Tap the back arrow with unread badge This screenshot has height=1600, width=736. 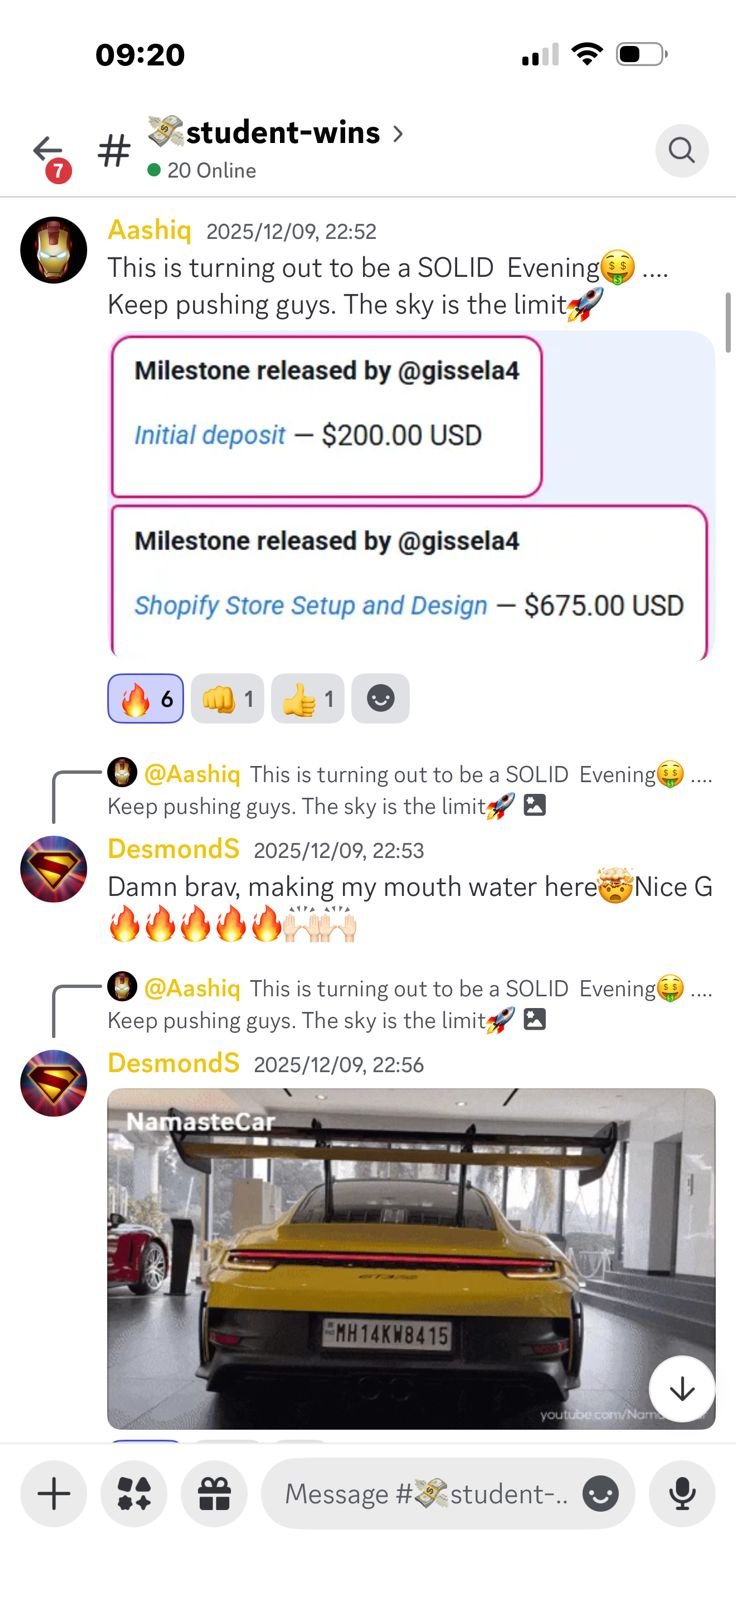point(48,153)
